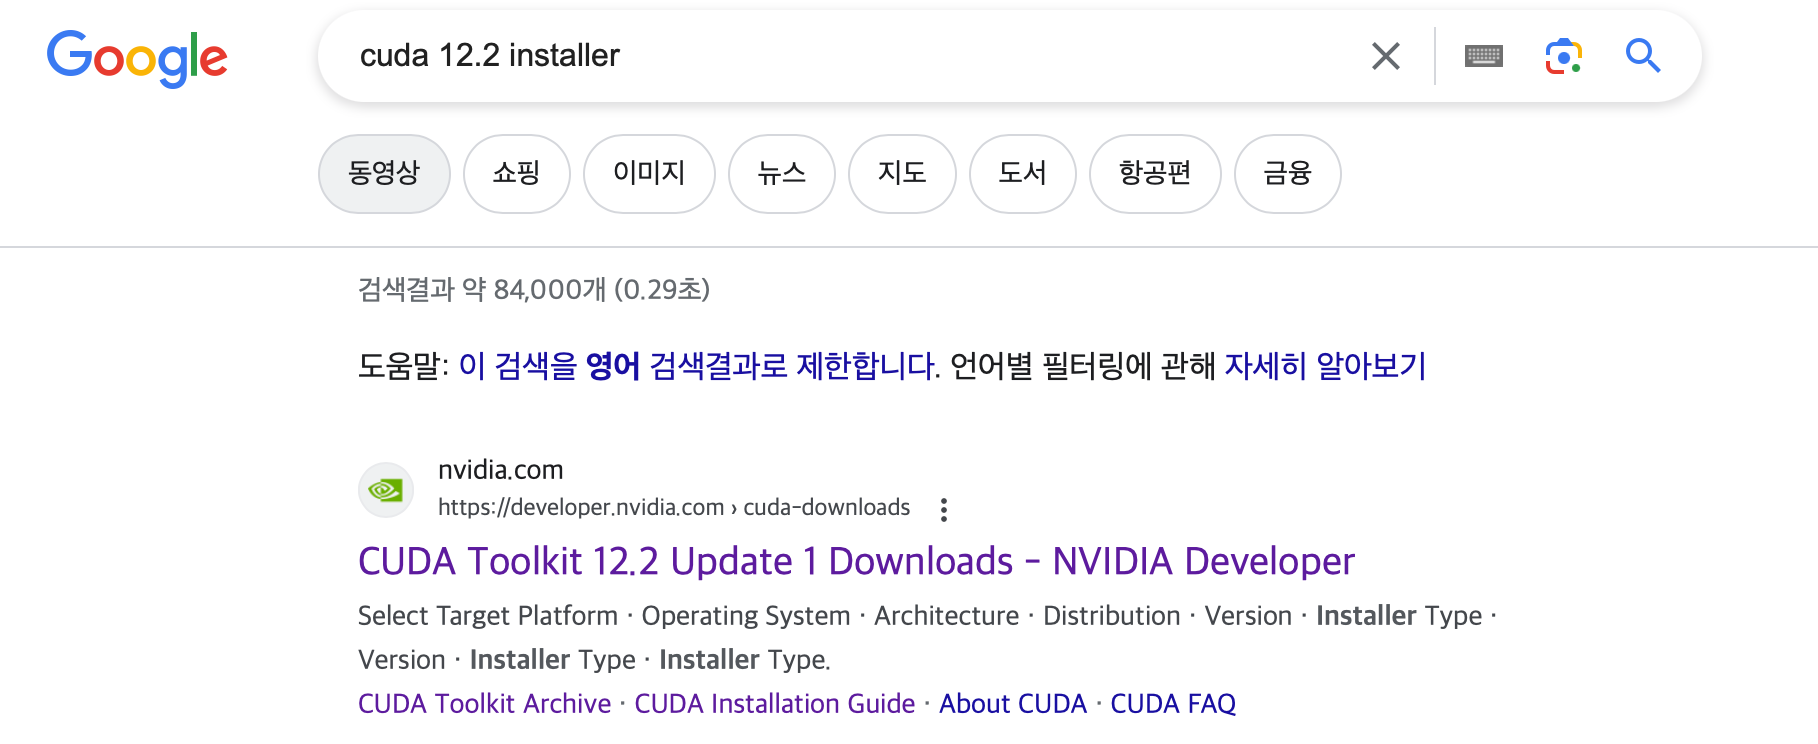Select the 도서 filter tab
This screenshot has width=1818, height=744.
(1023, 174)
